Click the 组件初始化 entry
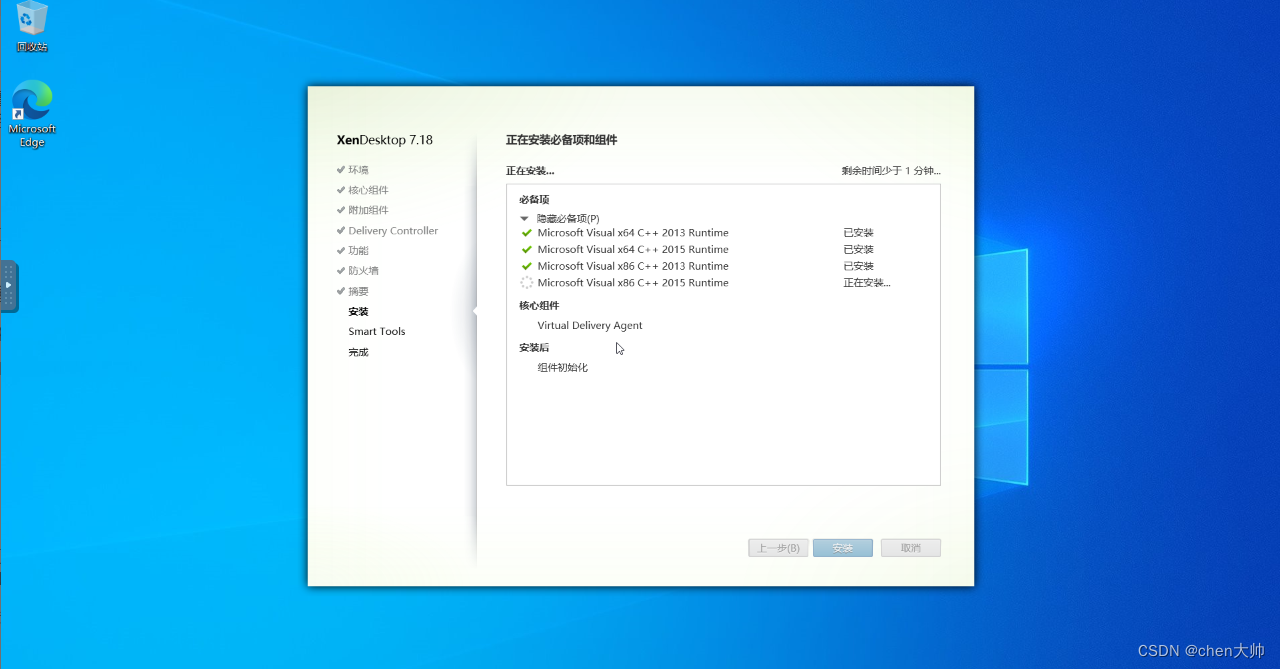 563,368
